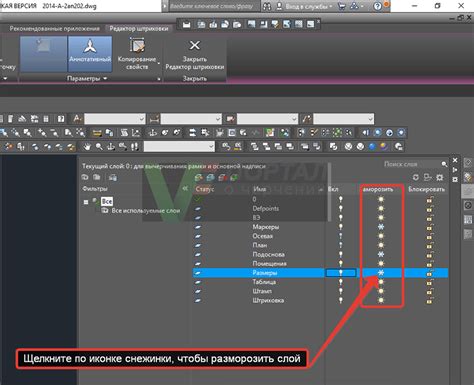Open the table style combo box
The image size is (474, 385).
(267, 119)
